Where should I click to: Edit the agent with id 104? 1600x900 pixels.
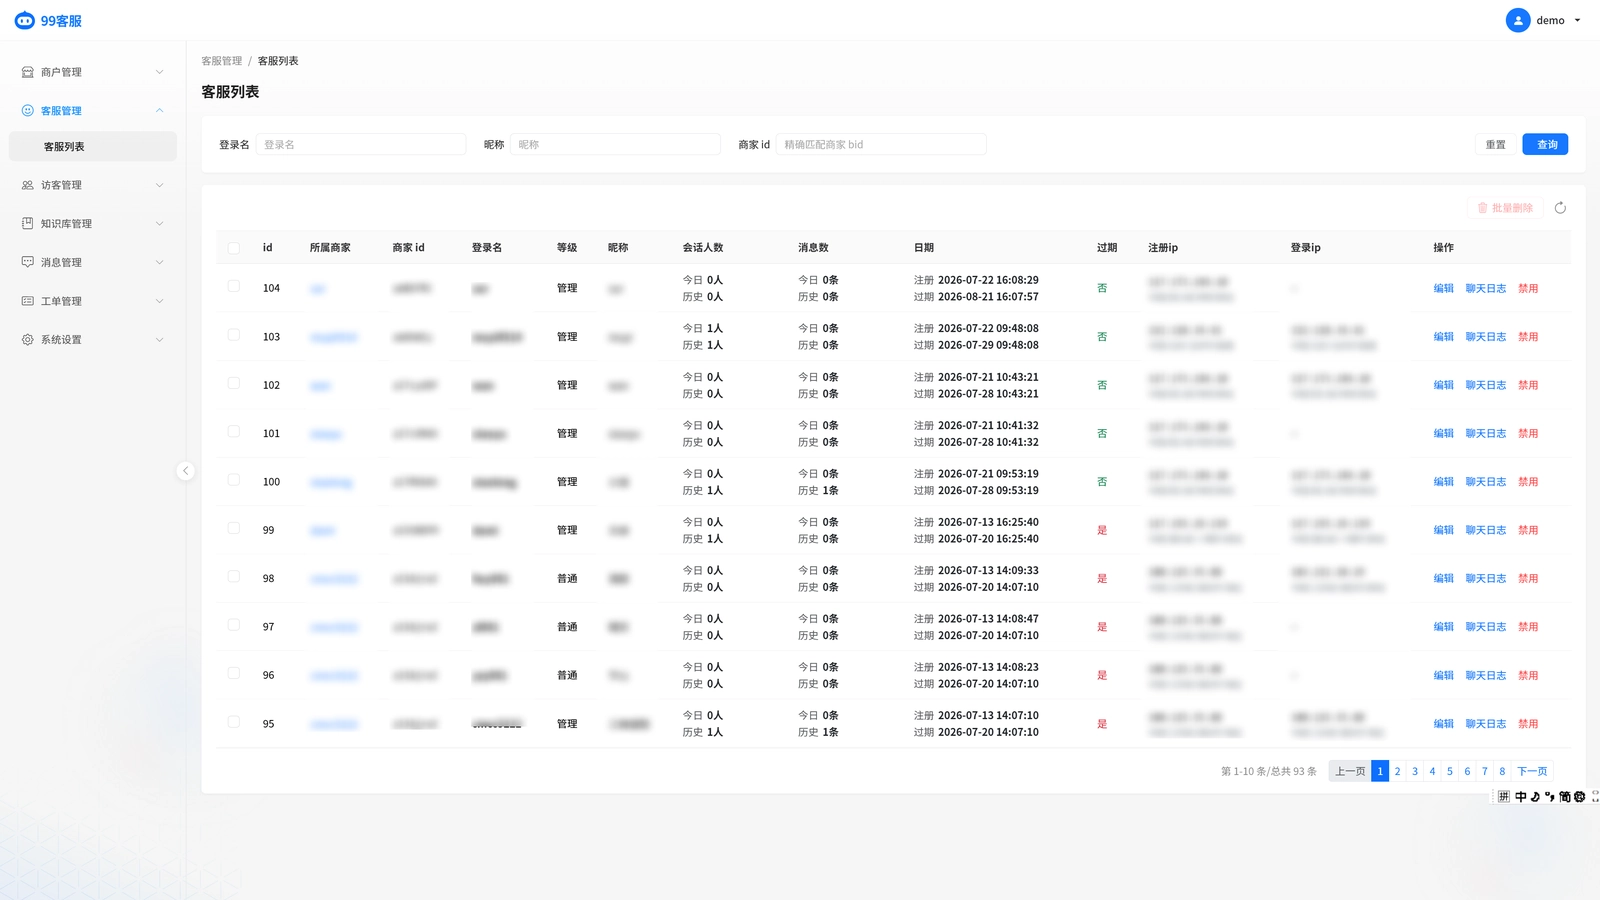click(1443, 288)
